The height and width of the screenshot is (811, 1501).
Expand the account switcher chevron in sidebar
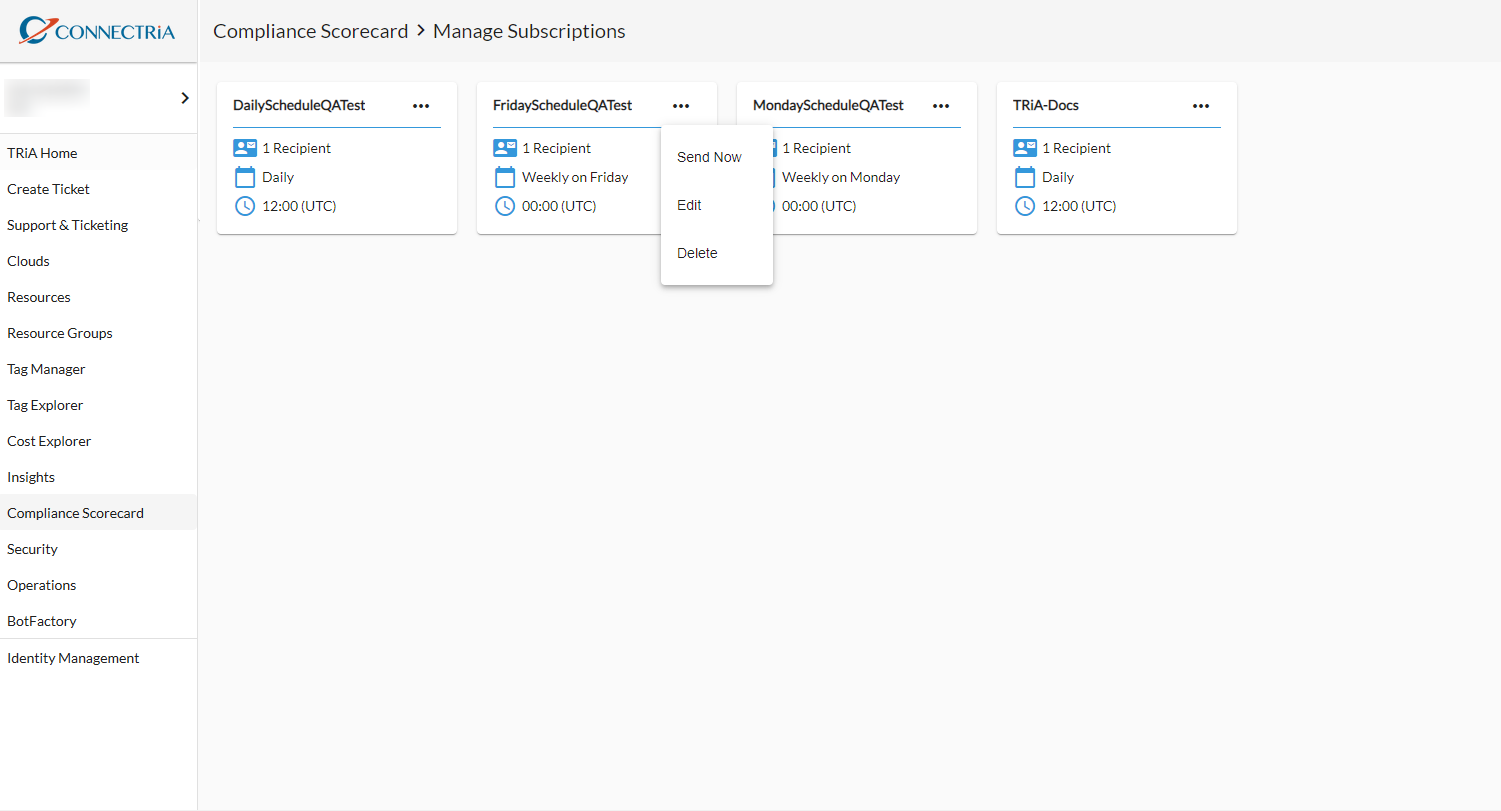point(185,98)
